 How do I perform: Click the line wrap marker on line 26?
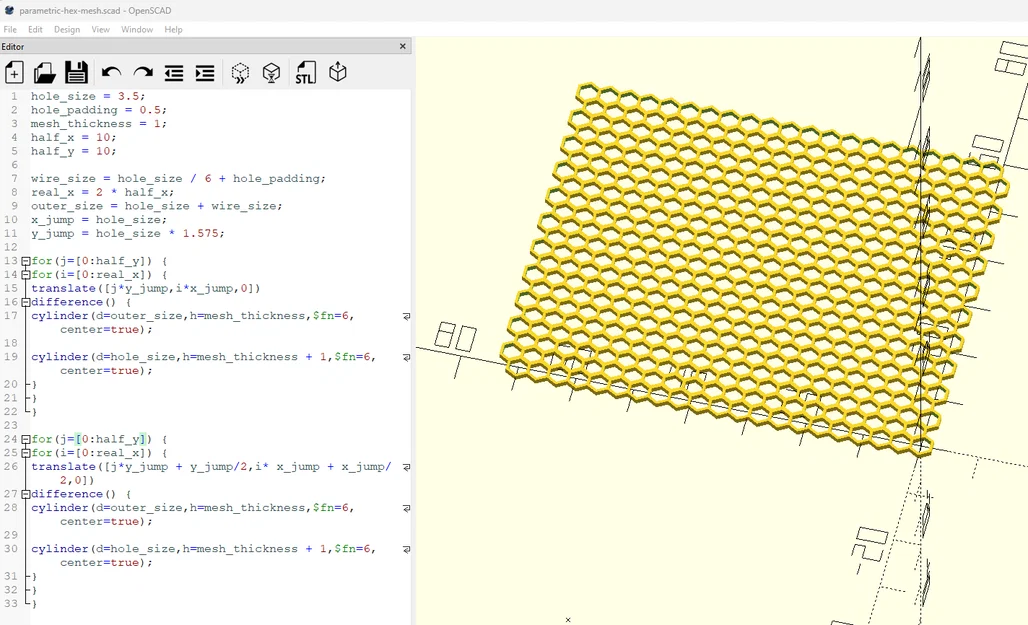click(406, 468)
